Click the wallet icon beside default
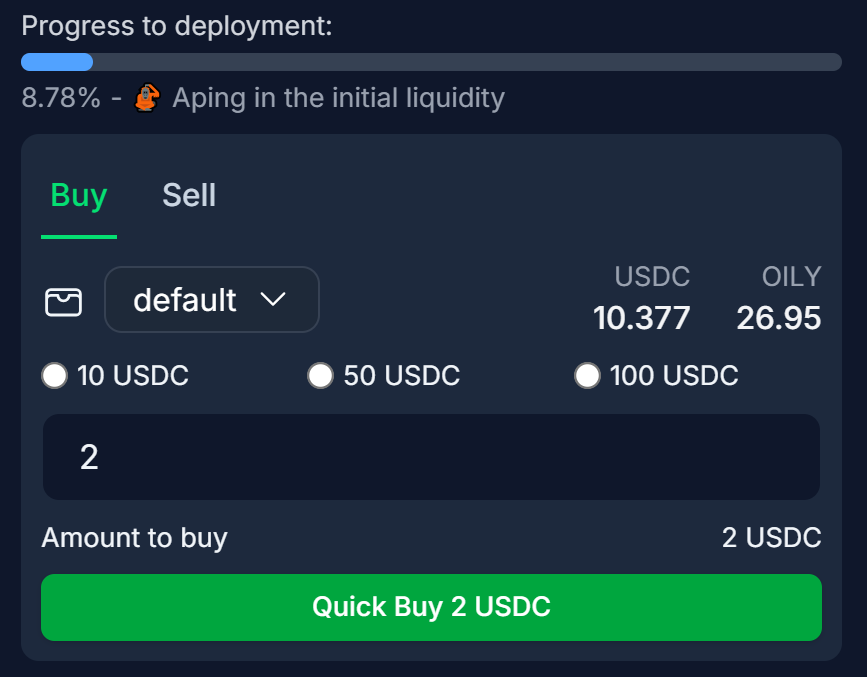Viewport: 867px width, 677px height. click(63, 301)
